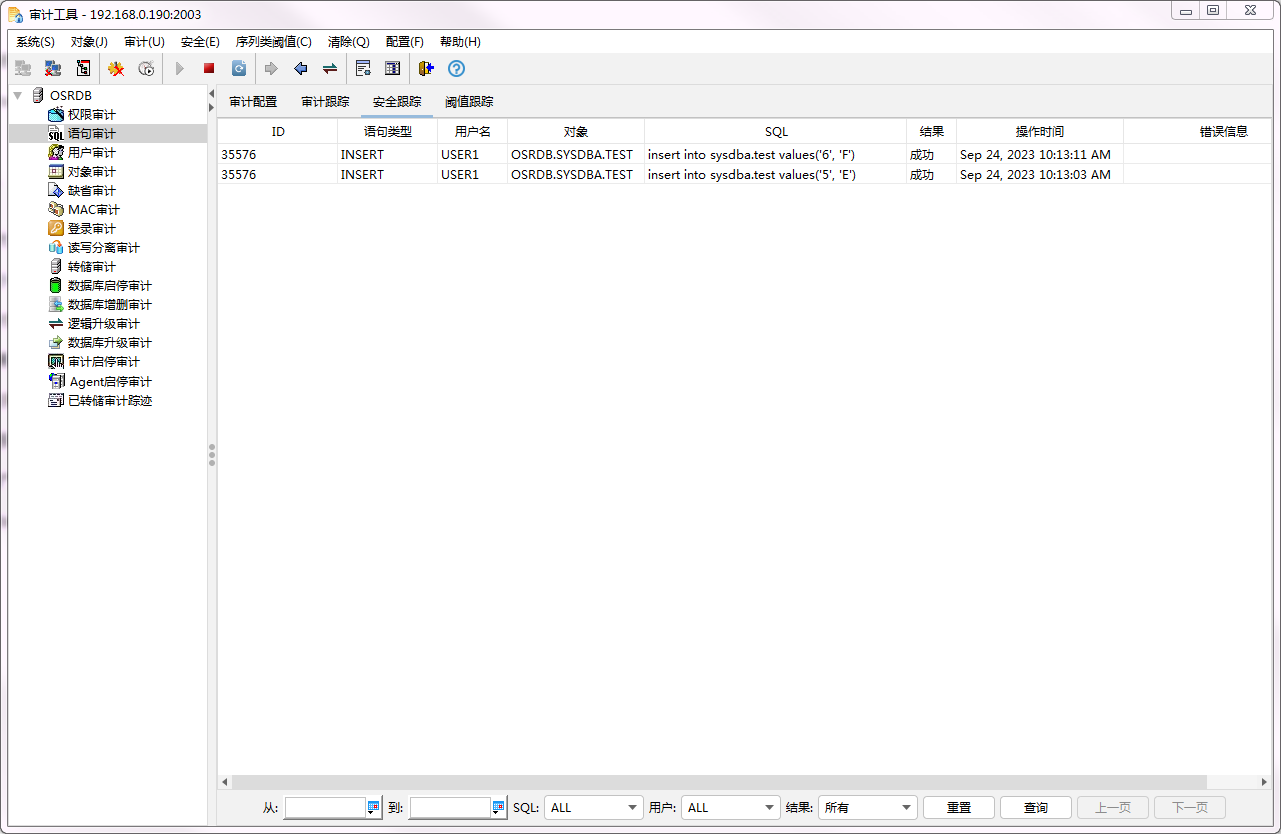Click the blue refresh icon in toolbar
The image size is (1281, 834).
click(x=239, y=69)
